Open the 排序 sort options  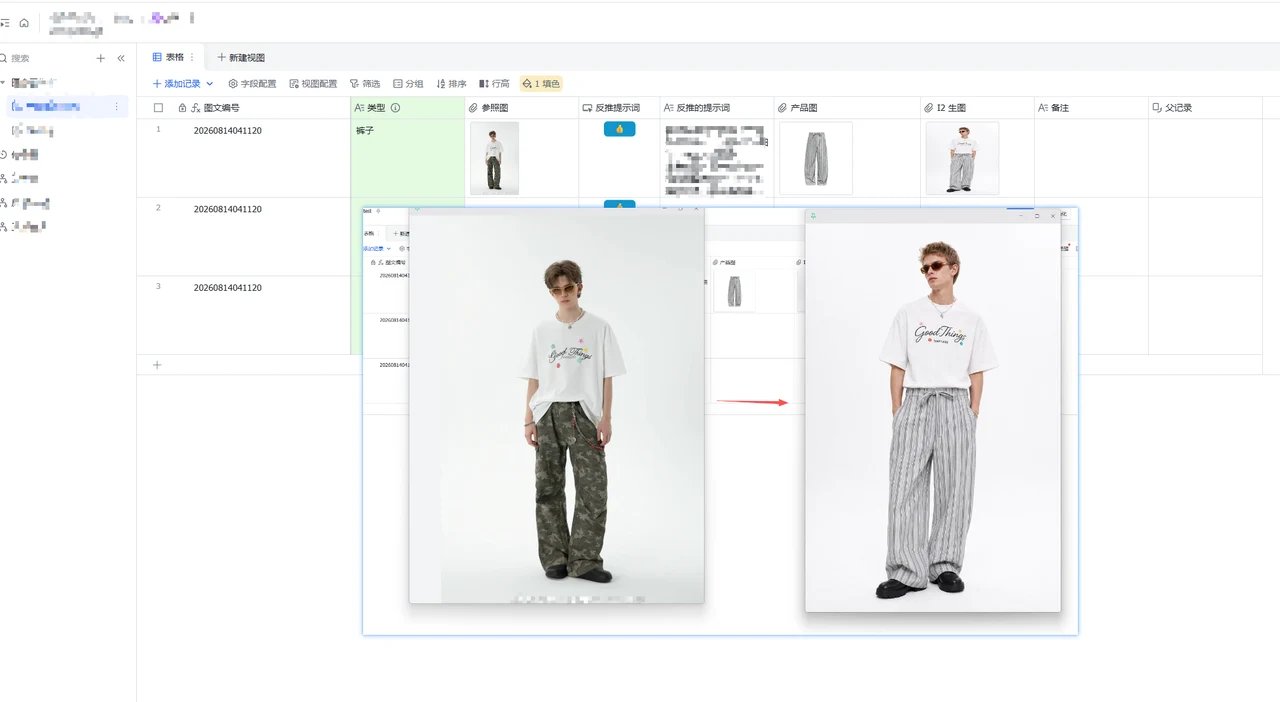(x=452, y=84)
